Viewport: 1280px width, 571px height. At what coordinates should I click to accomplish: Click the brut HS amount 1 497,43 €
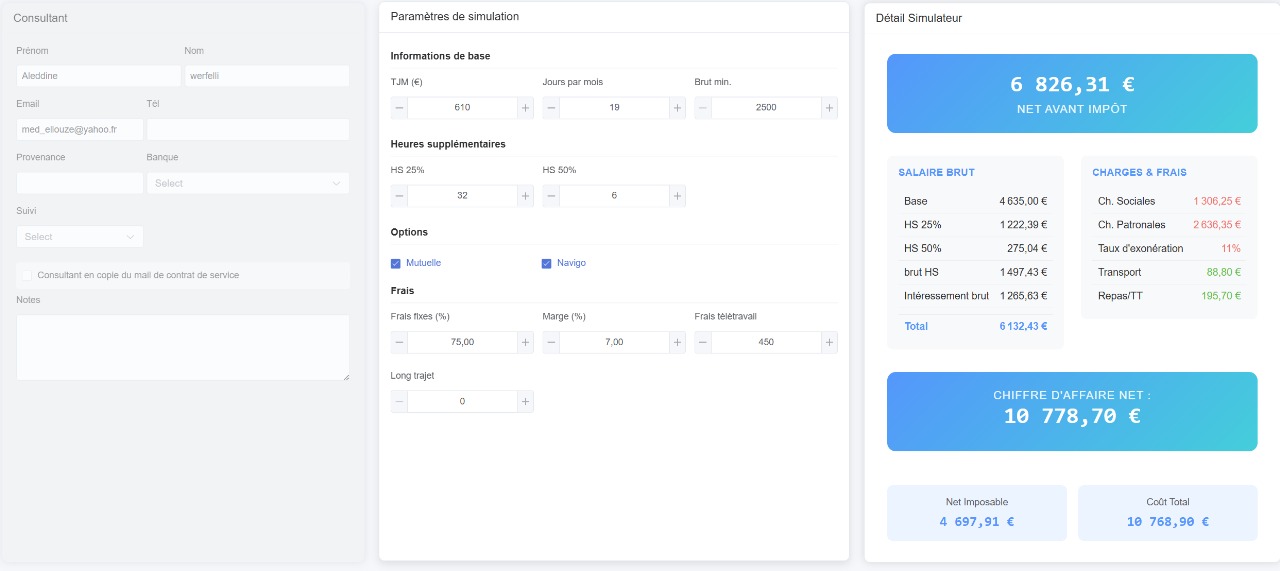coord(1023,272)
